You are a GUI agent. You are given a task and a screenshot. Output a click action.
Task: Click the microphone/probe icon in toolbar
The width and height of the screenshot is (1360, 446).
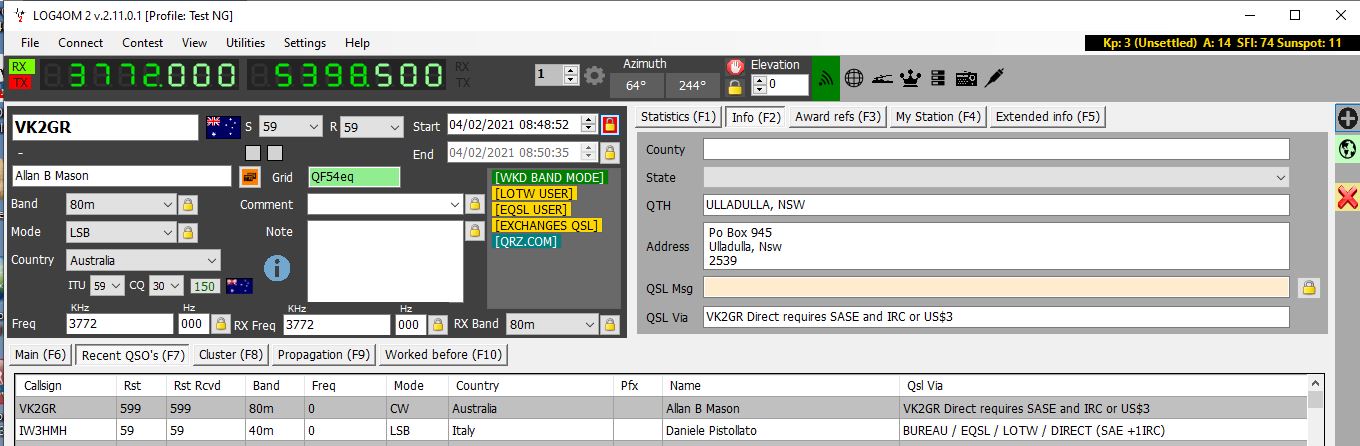pyautogui.click(x=993, y=77)
